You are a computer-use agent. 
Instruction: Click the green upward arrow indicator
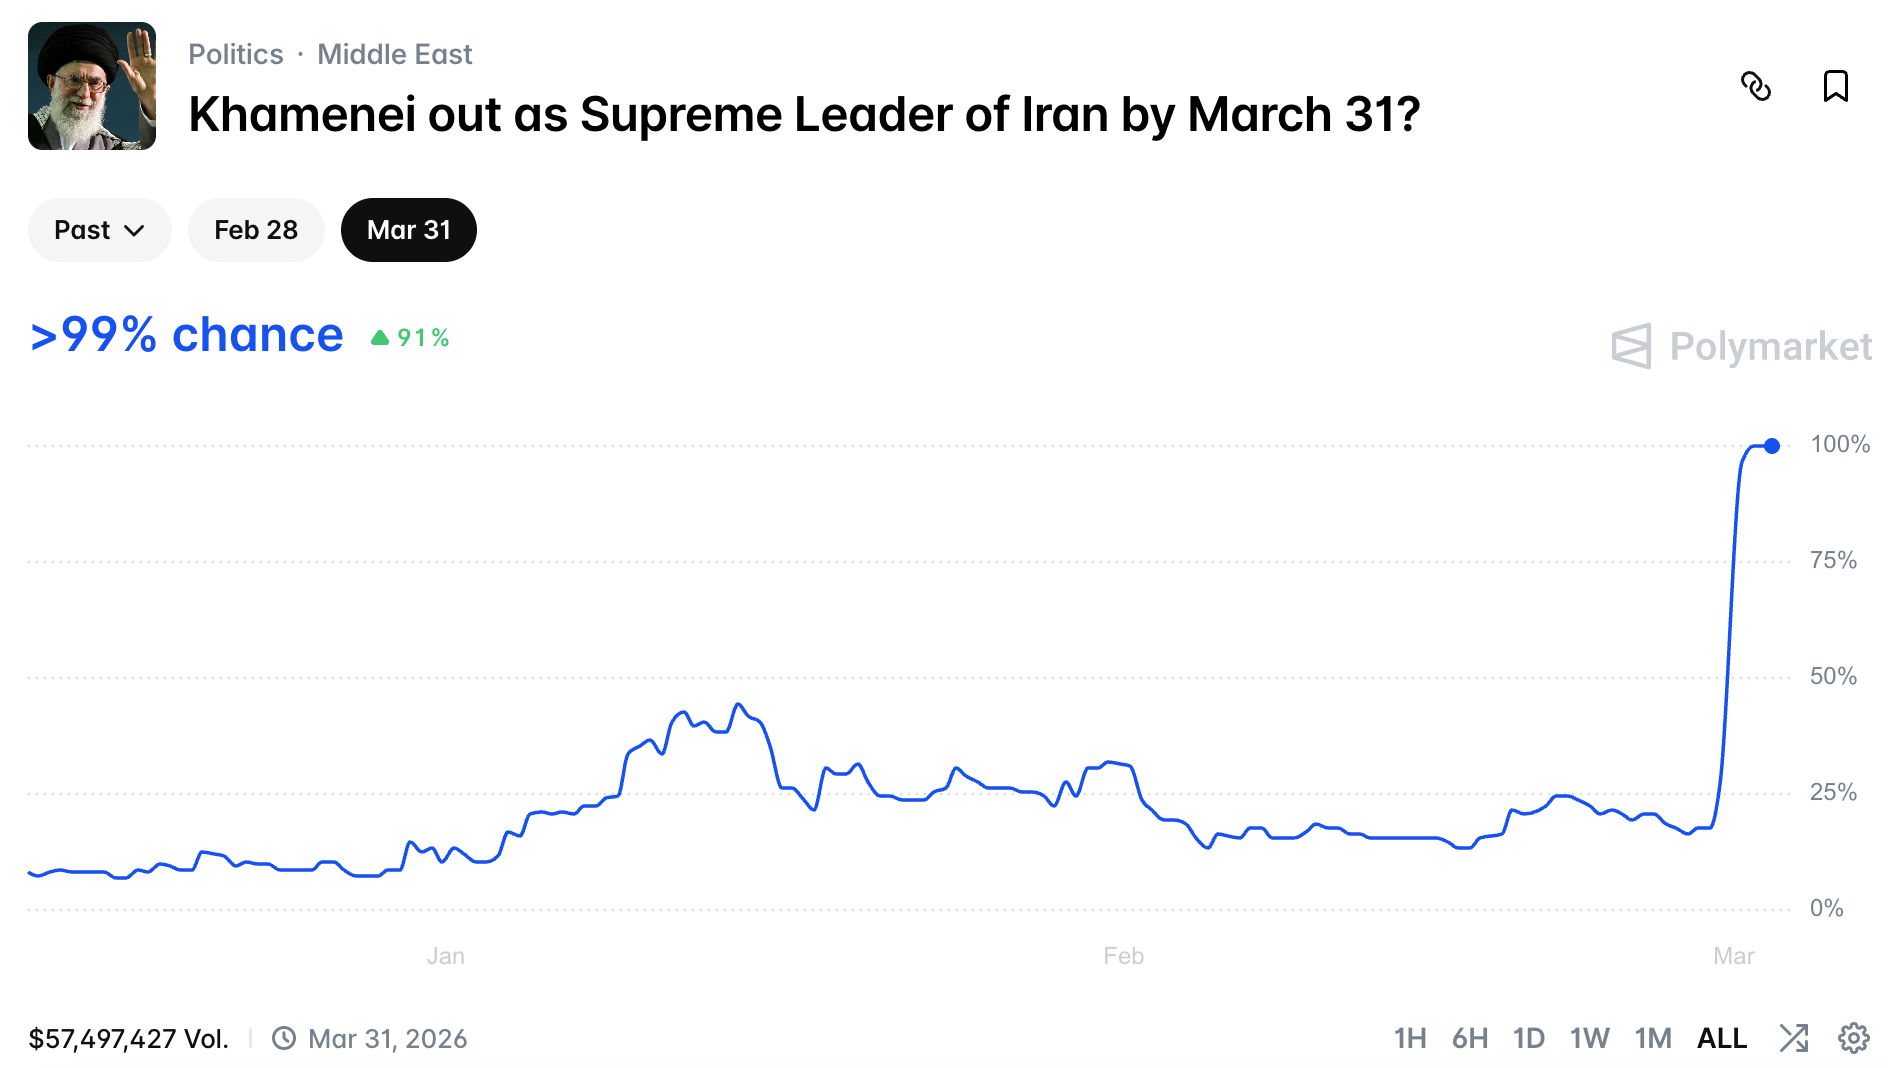pos(380,337)
